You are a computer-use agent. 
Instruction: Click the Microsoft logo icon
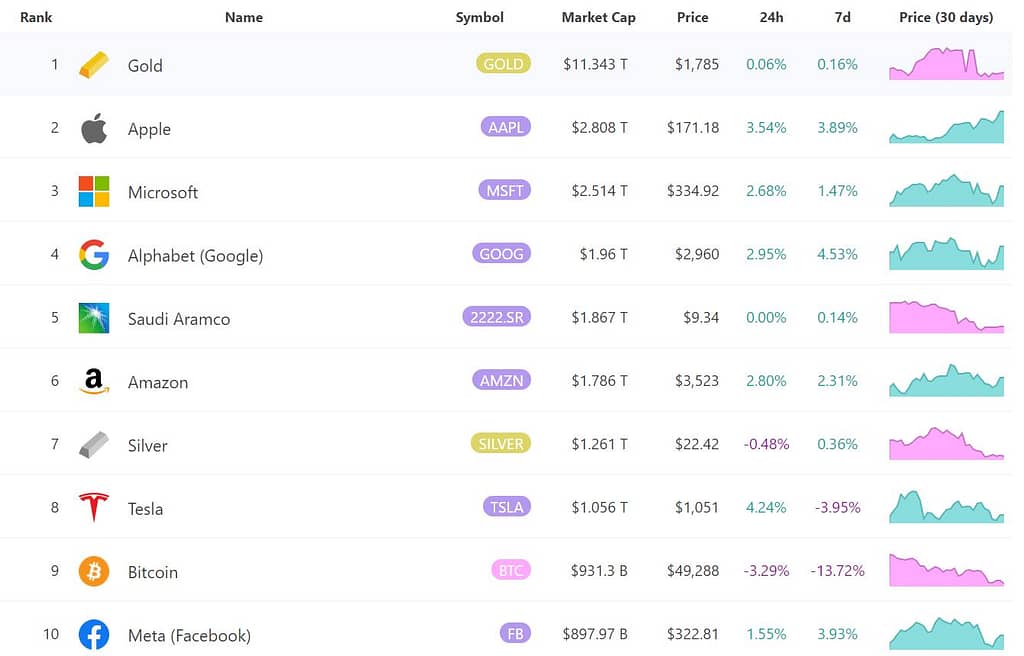click(x=94, y=191)
